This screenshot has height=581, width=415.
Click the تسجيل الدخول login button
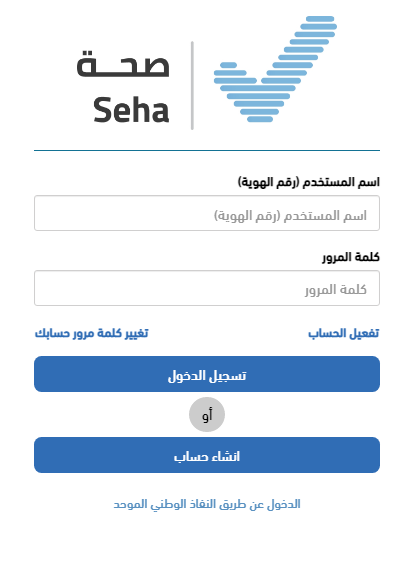207,374
